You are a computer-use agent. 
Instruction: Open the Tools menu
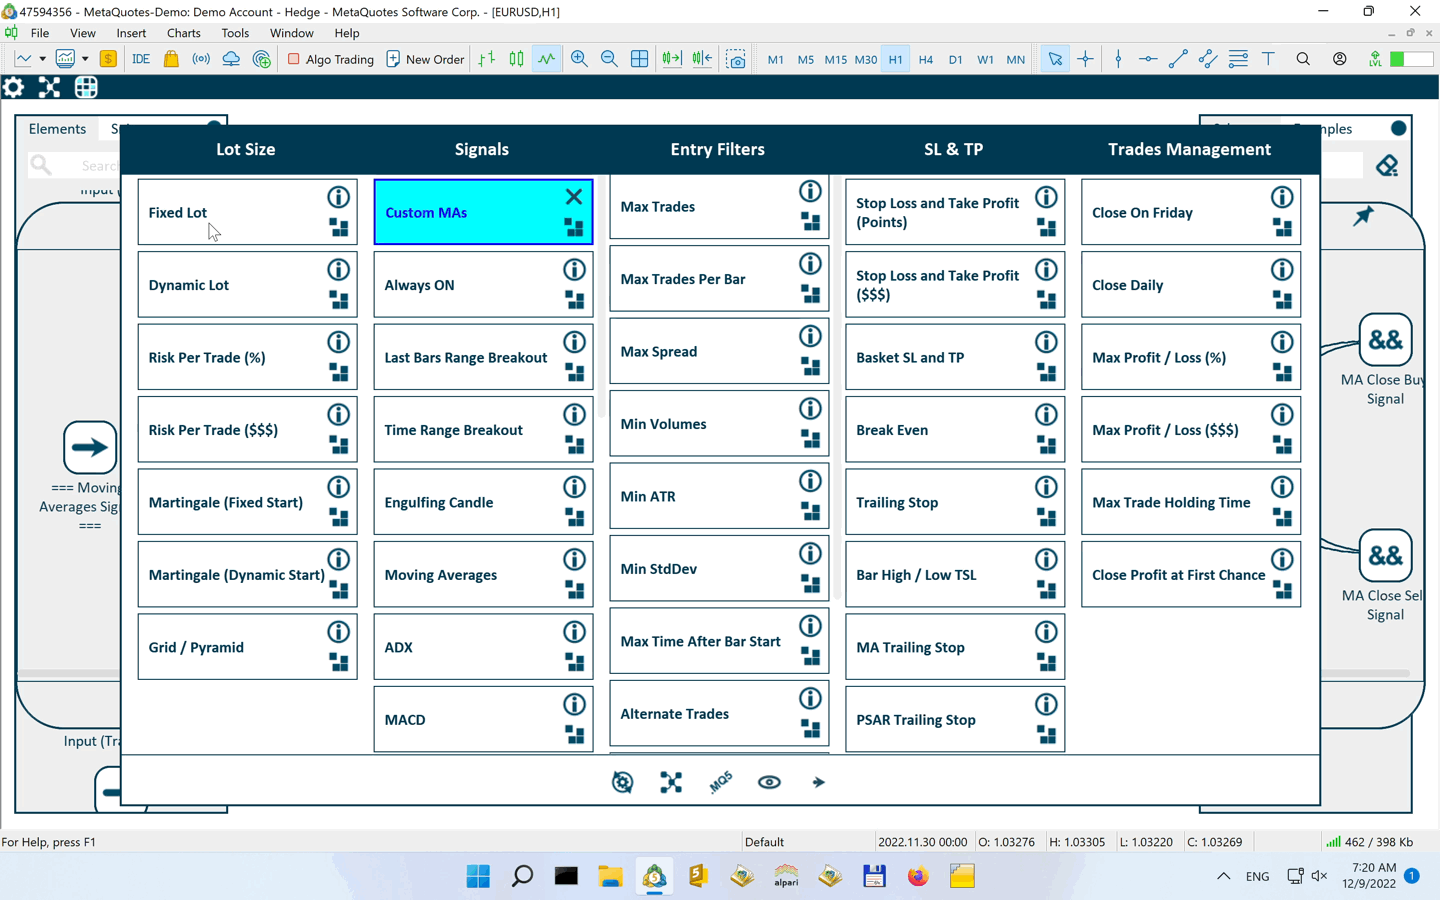pos(235,33)
